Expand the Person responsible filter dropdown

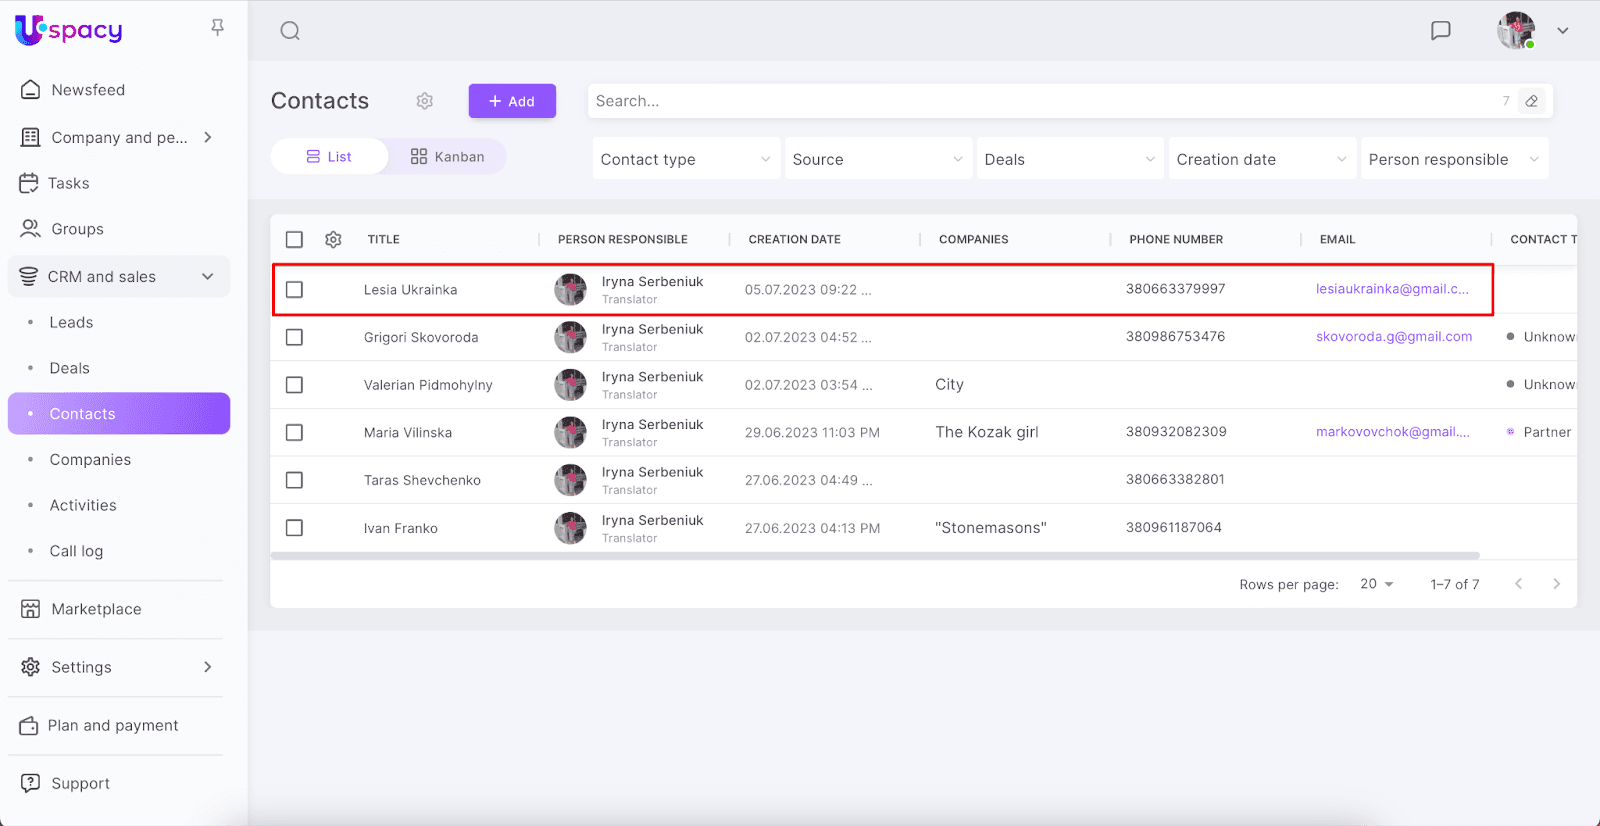coord(1453,159)
